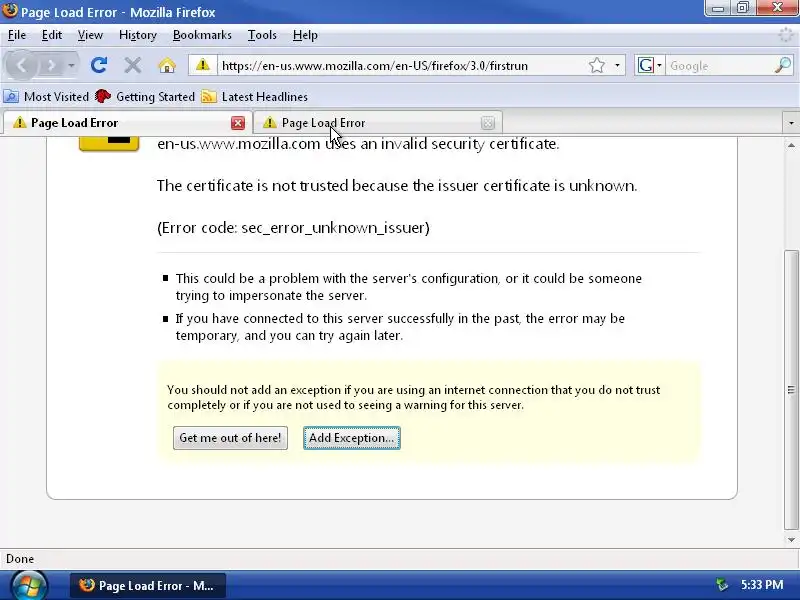The height and width of the screenshot is (600, 800).
Task: Click the Forward navigation arrow
Action: (x=50, y=66)
